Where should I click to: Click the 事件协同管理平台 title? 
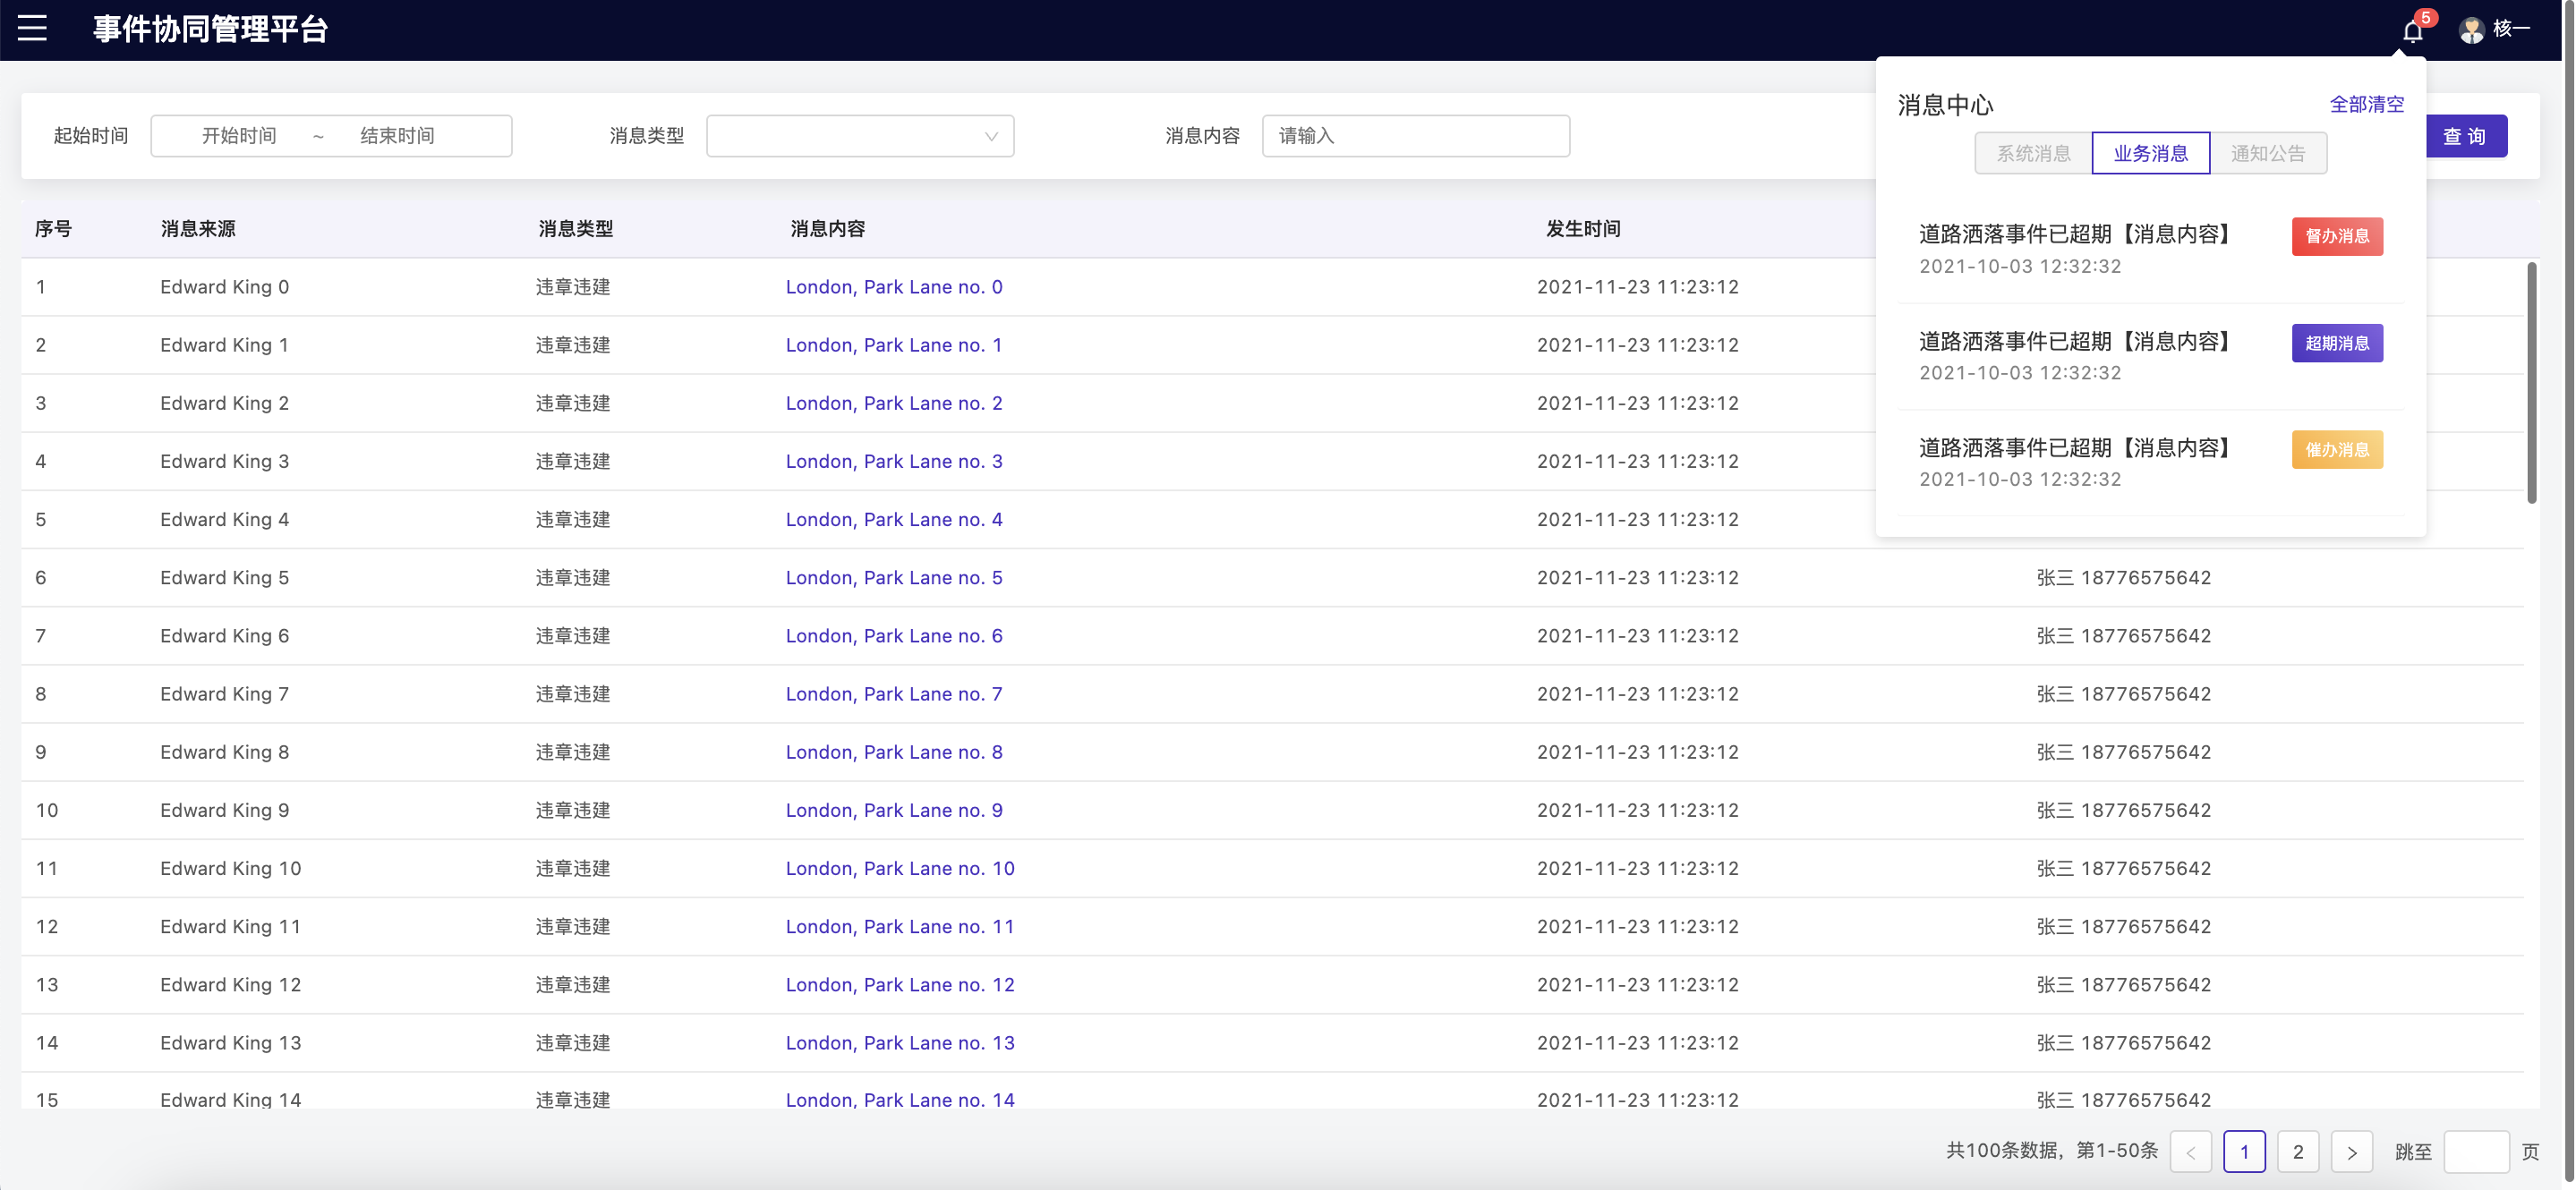pos(210,29)
